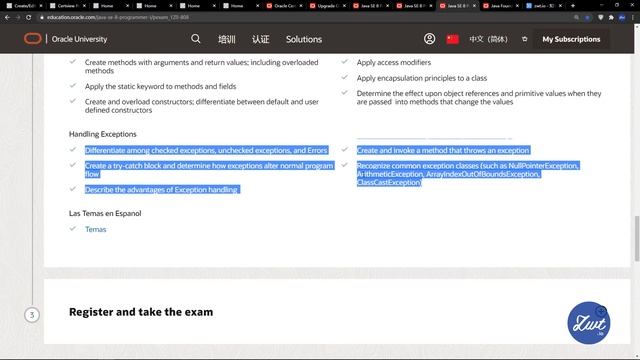Click 'Create methods with arguments' text
This screenshot has height=360, width=640.
(201, 67)
